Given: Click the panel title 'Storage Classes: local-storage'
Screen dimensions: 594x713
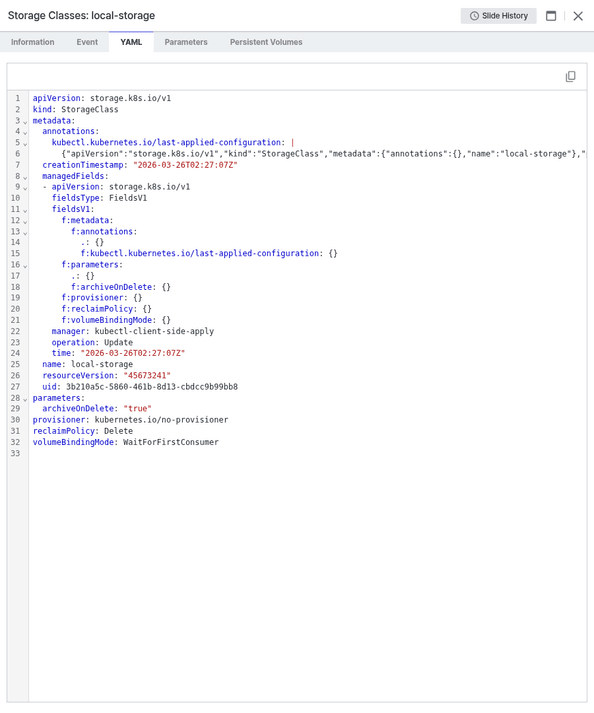Looking at the screenshot, I should pos(81,15).
